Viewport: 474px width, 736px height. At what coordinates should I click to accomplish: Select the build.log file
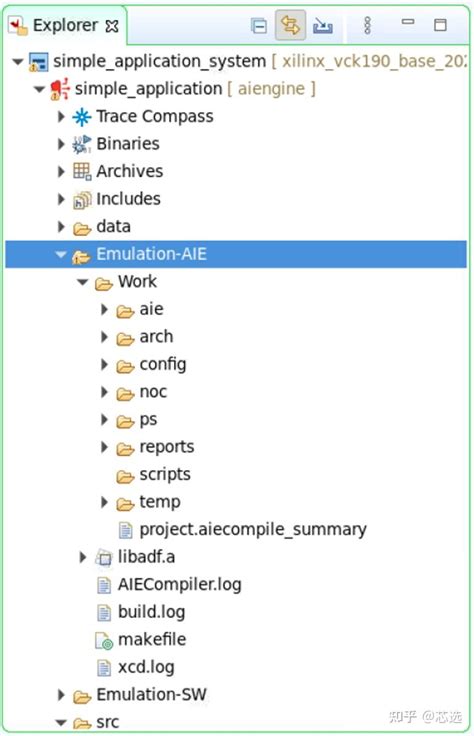point(151,612)
